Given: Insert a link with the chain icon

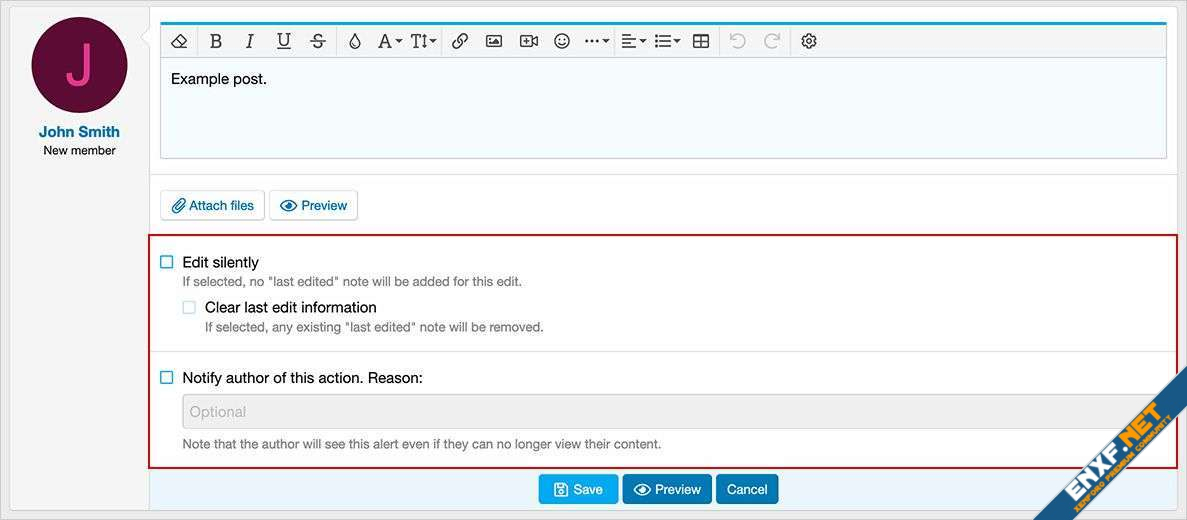Looking at the screenshot, I should [x=460, y=41].
